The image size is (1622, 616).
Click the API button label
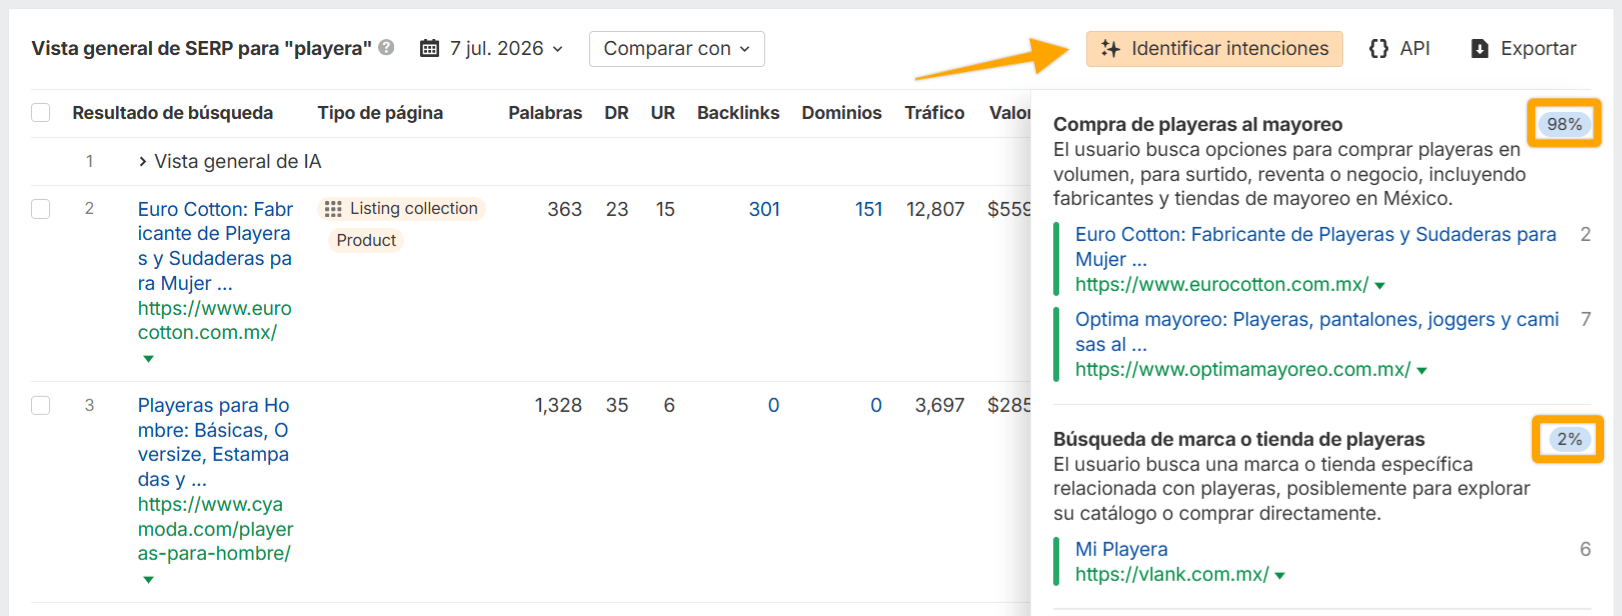pos(1414,48)
